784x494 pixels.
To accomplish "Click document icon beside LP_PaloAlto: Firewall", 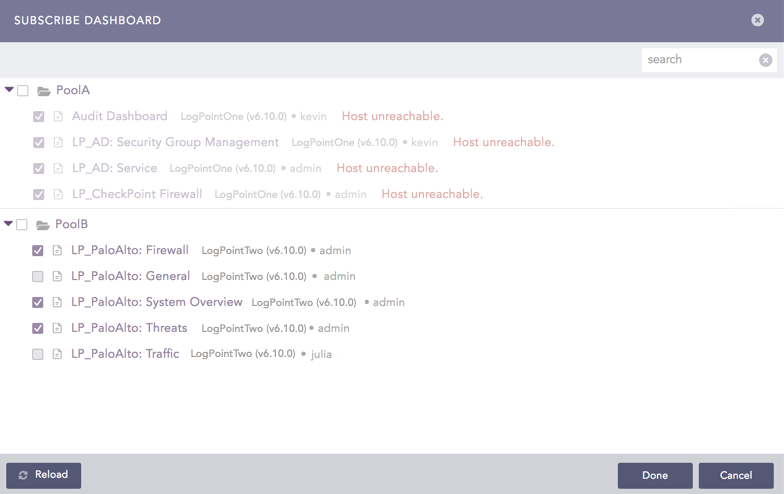I will coord(58,250).
